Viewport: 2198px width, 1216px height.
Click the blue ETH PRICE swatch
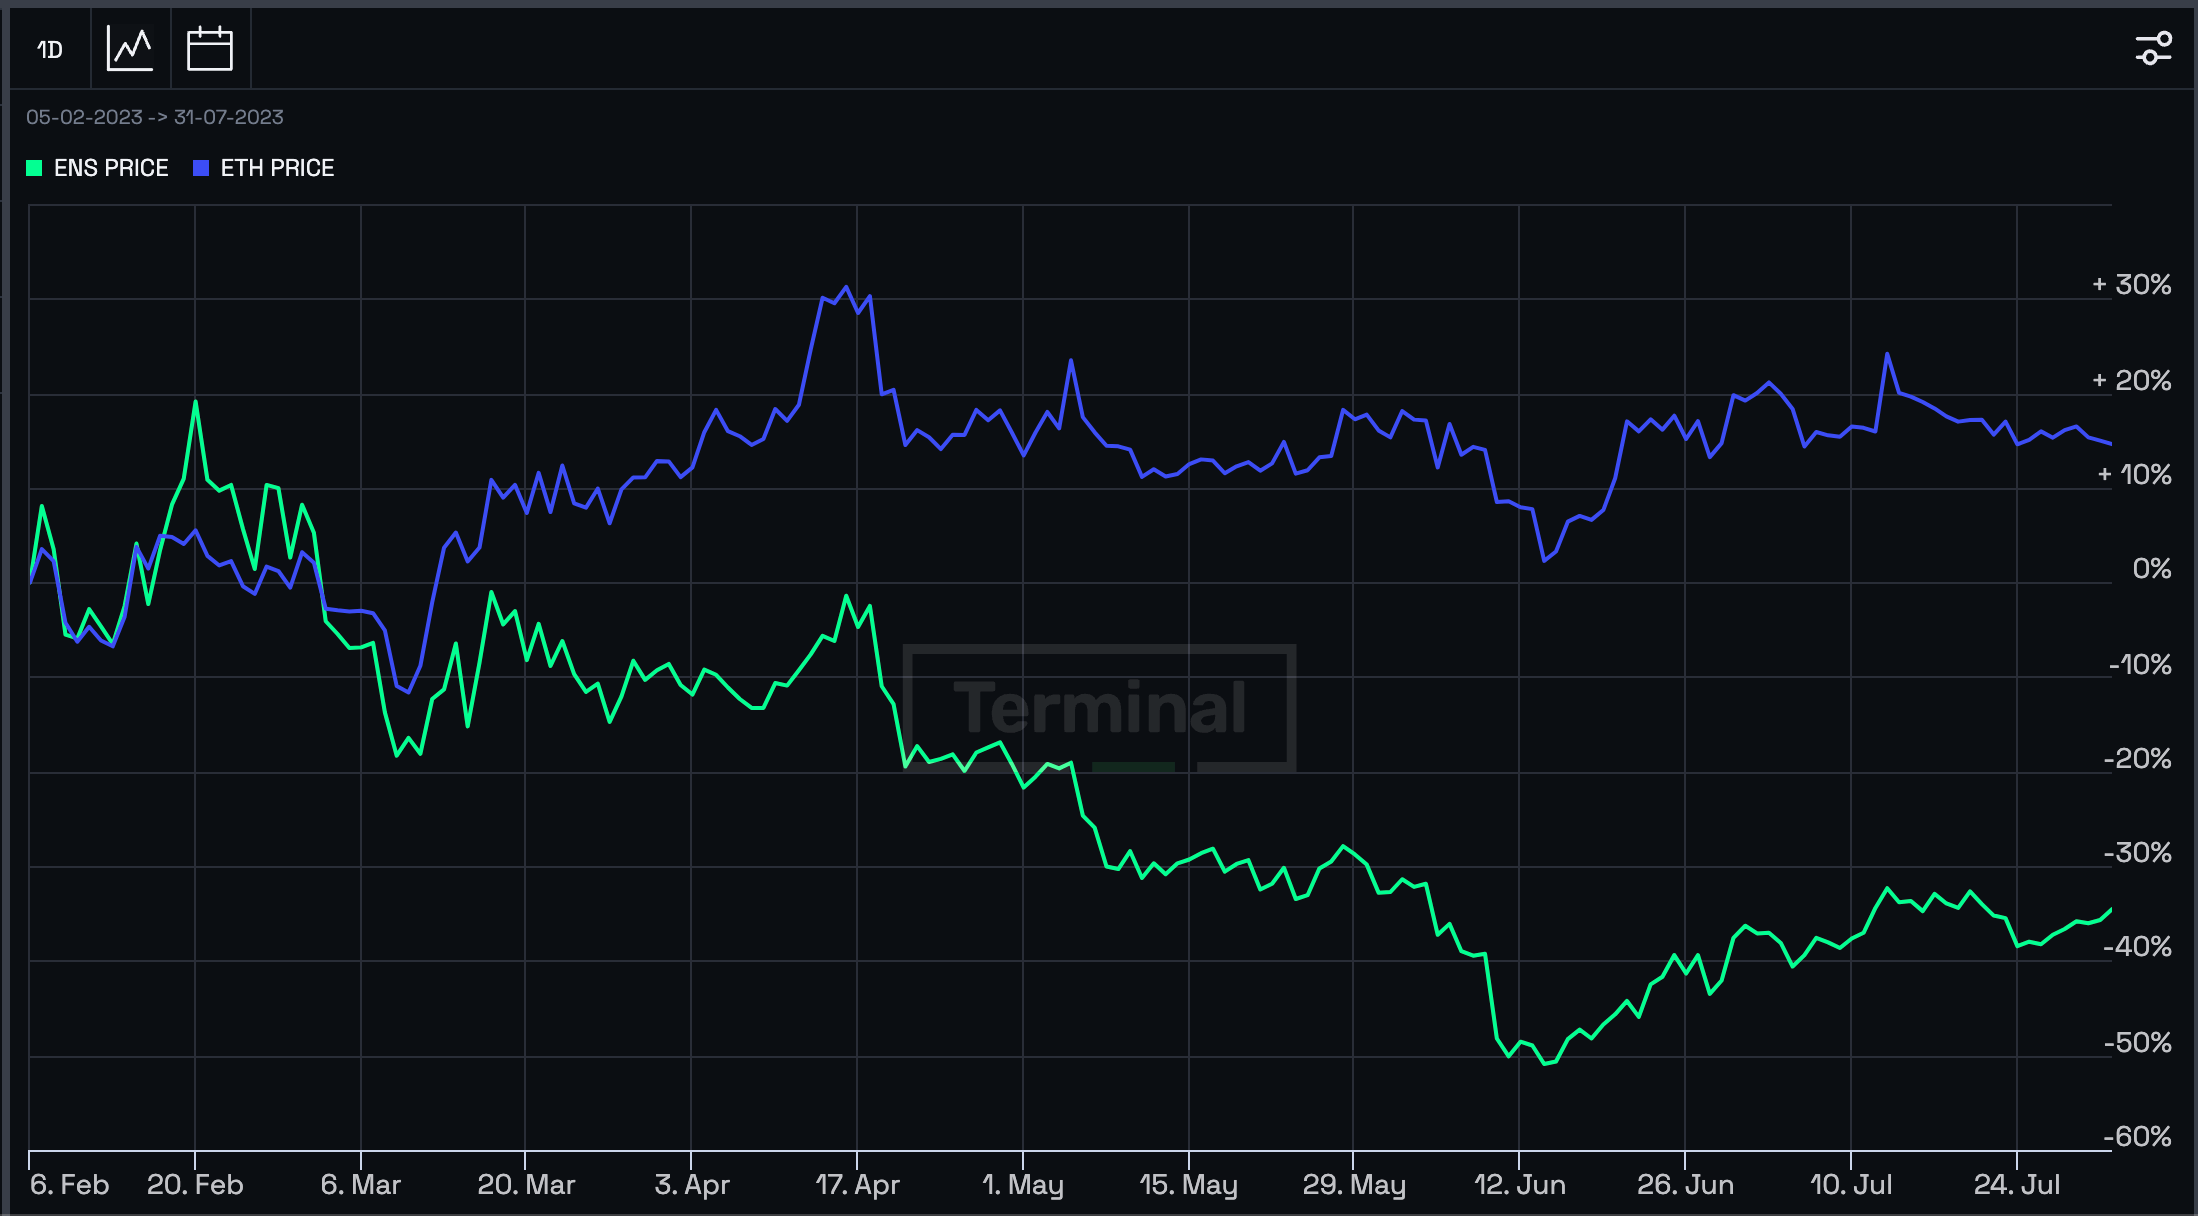pos(201,168)
